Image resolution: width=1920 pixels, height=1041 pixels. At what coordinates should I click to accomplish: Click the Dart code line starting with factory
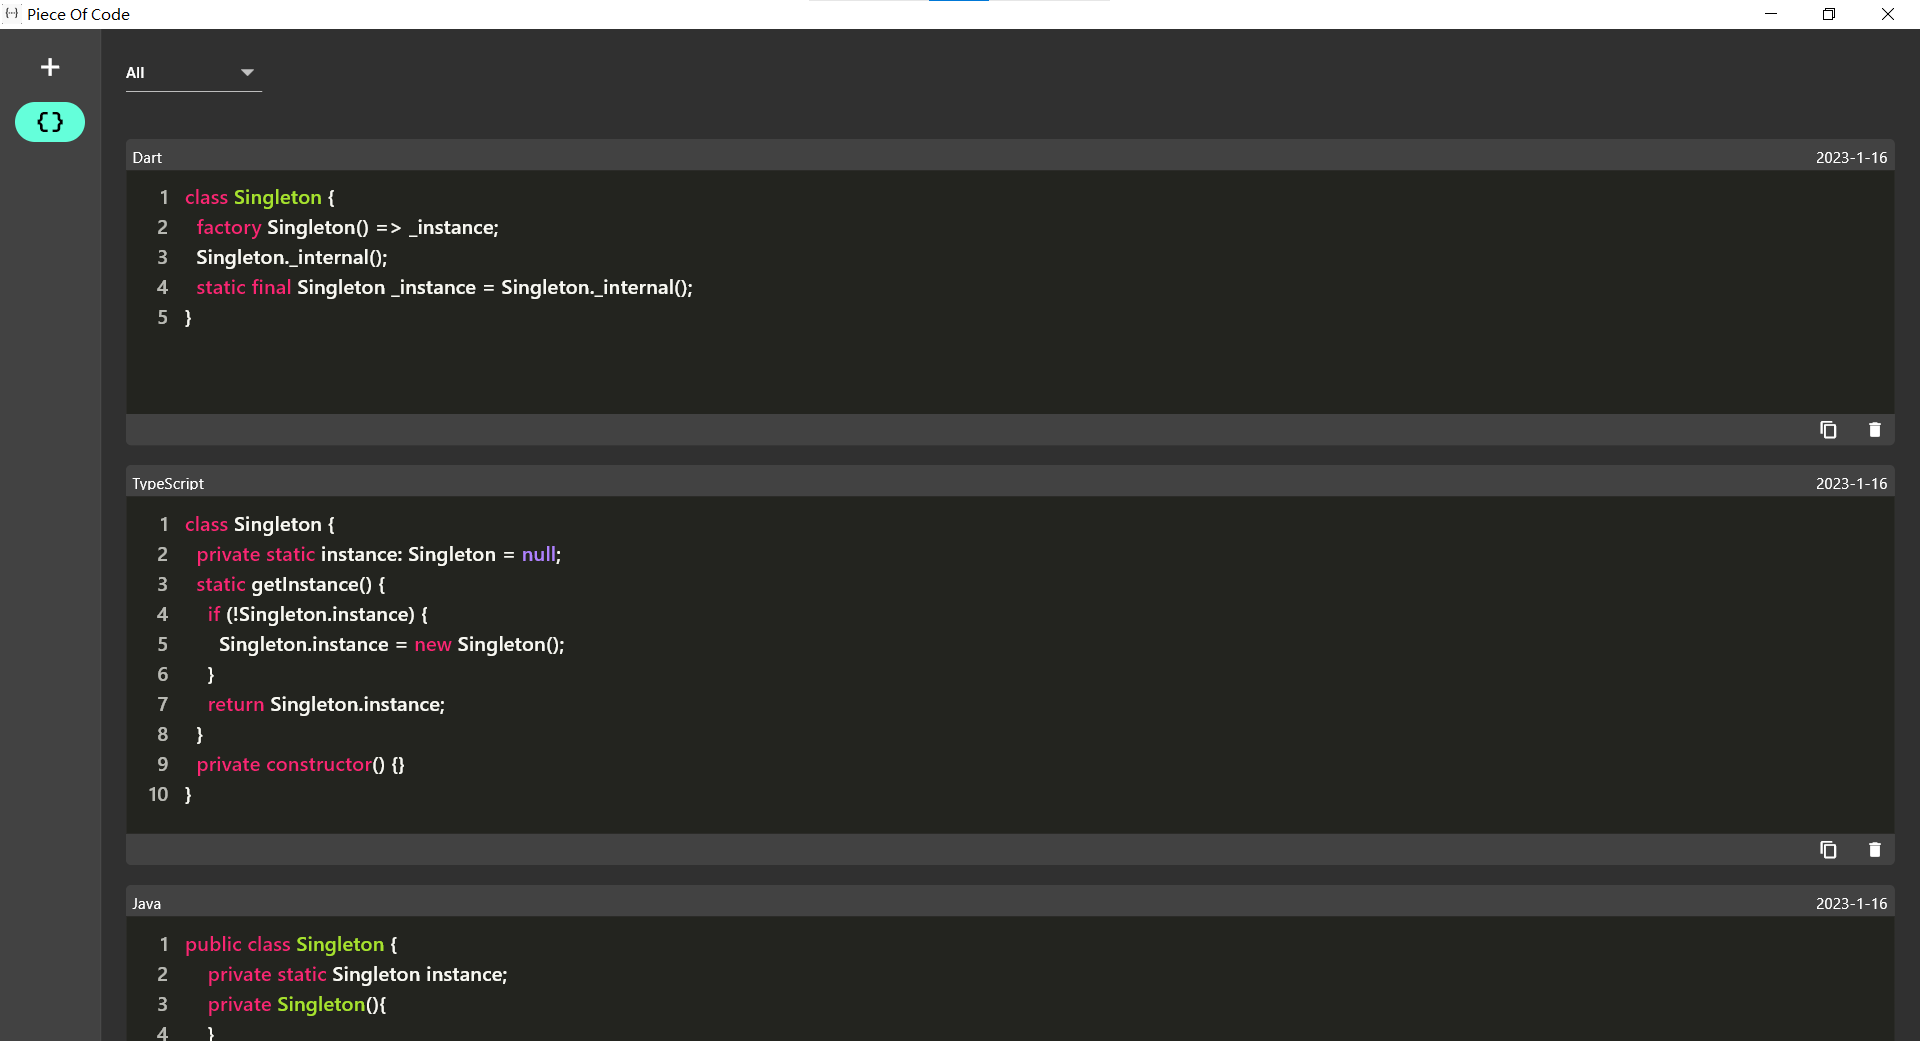point(347,228)
